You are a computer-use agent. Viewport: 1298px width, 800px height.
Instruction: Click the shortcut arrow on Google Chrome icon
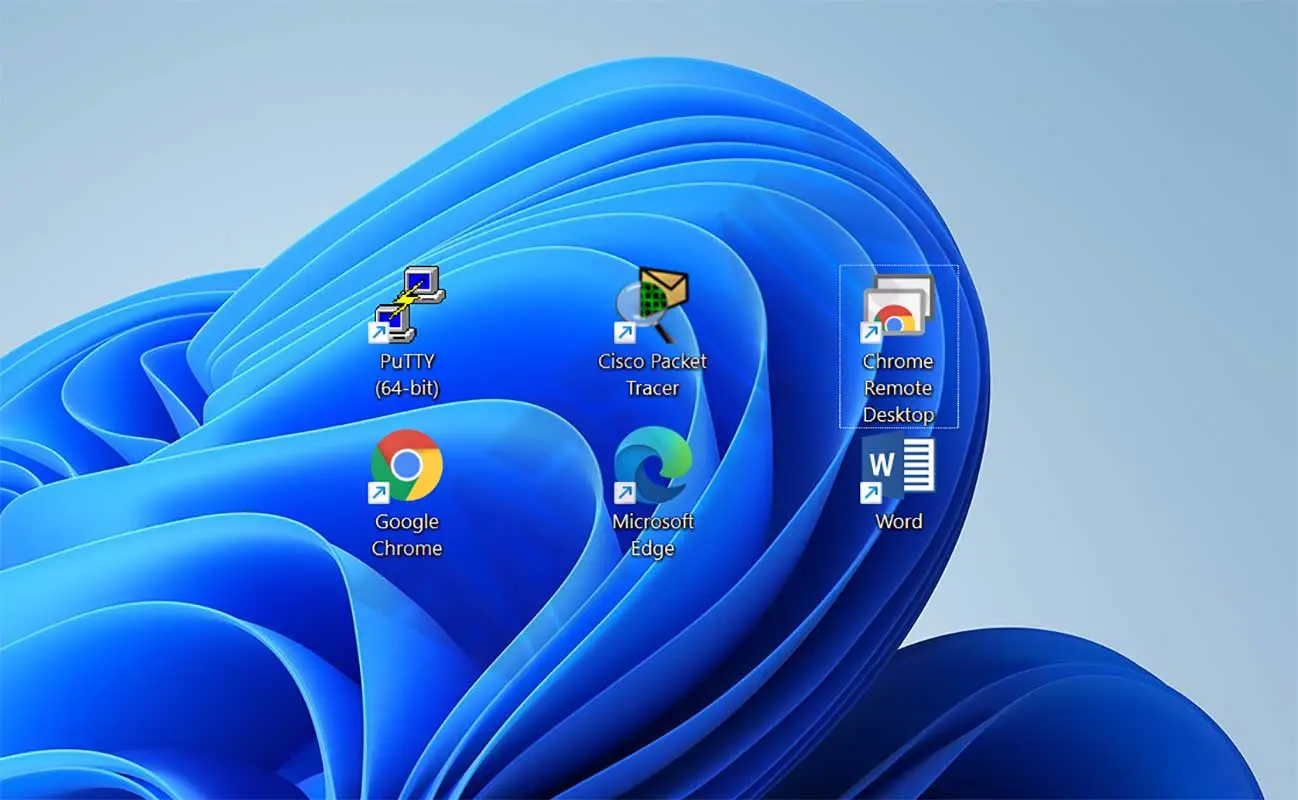(x=379, y=492)
